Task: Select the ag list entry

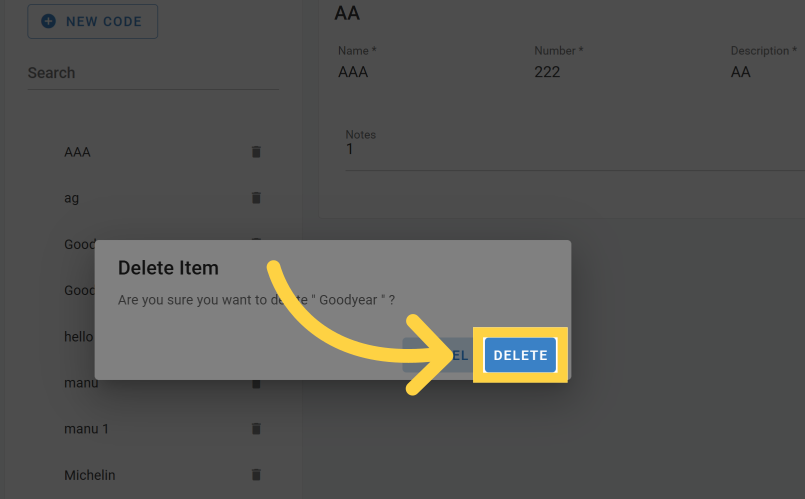Action: pyautogui.click(x=72, y=198)
